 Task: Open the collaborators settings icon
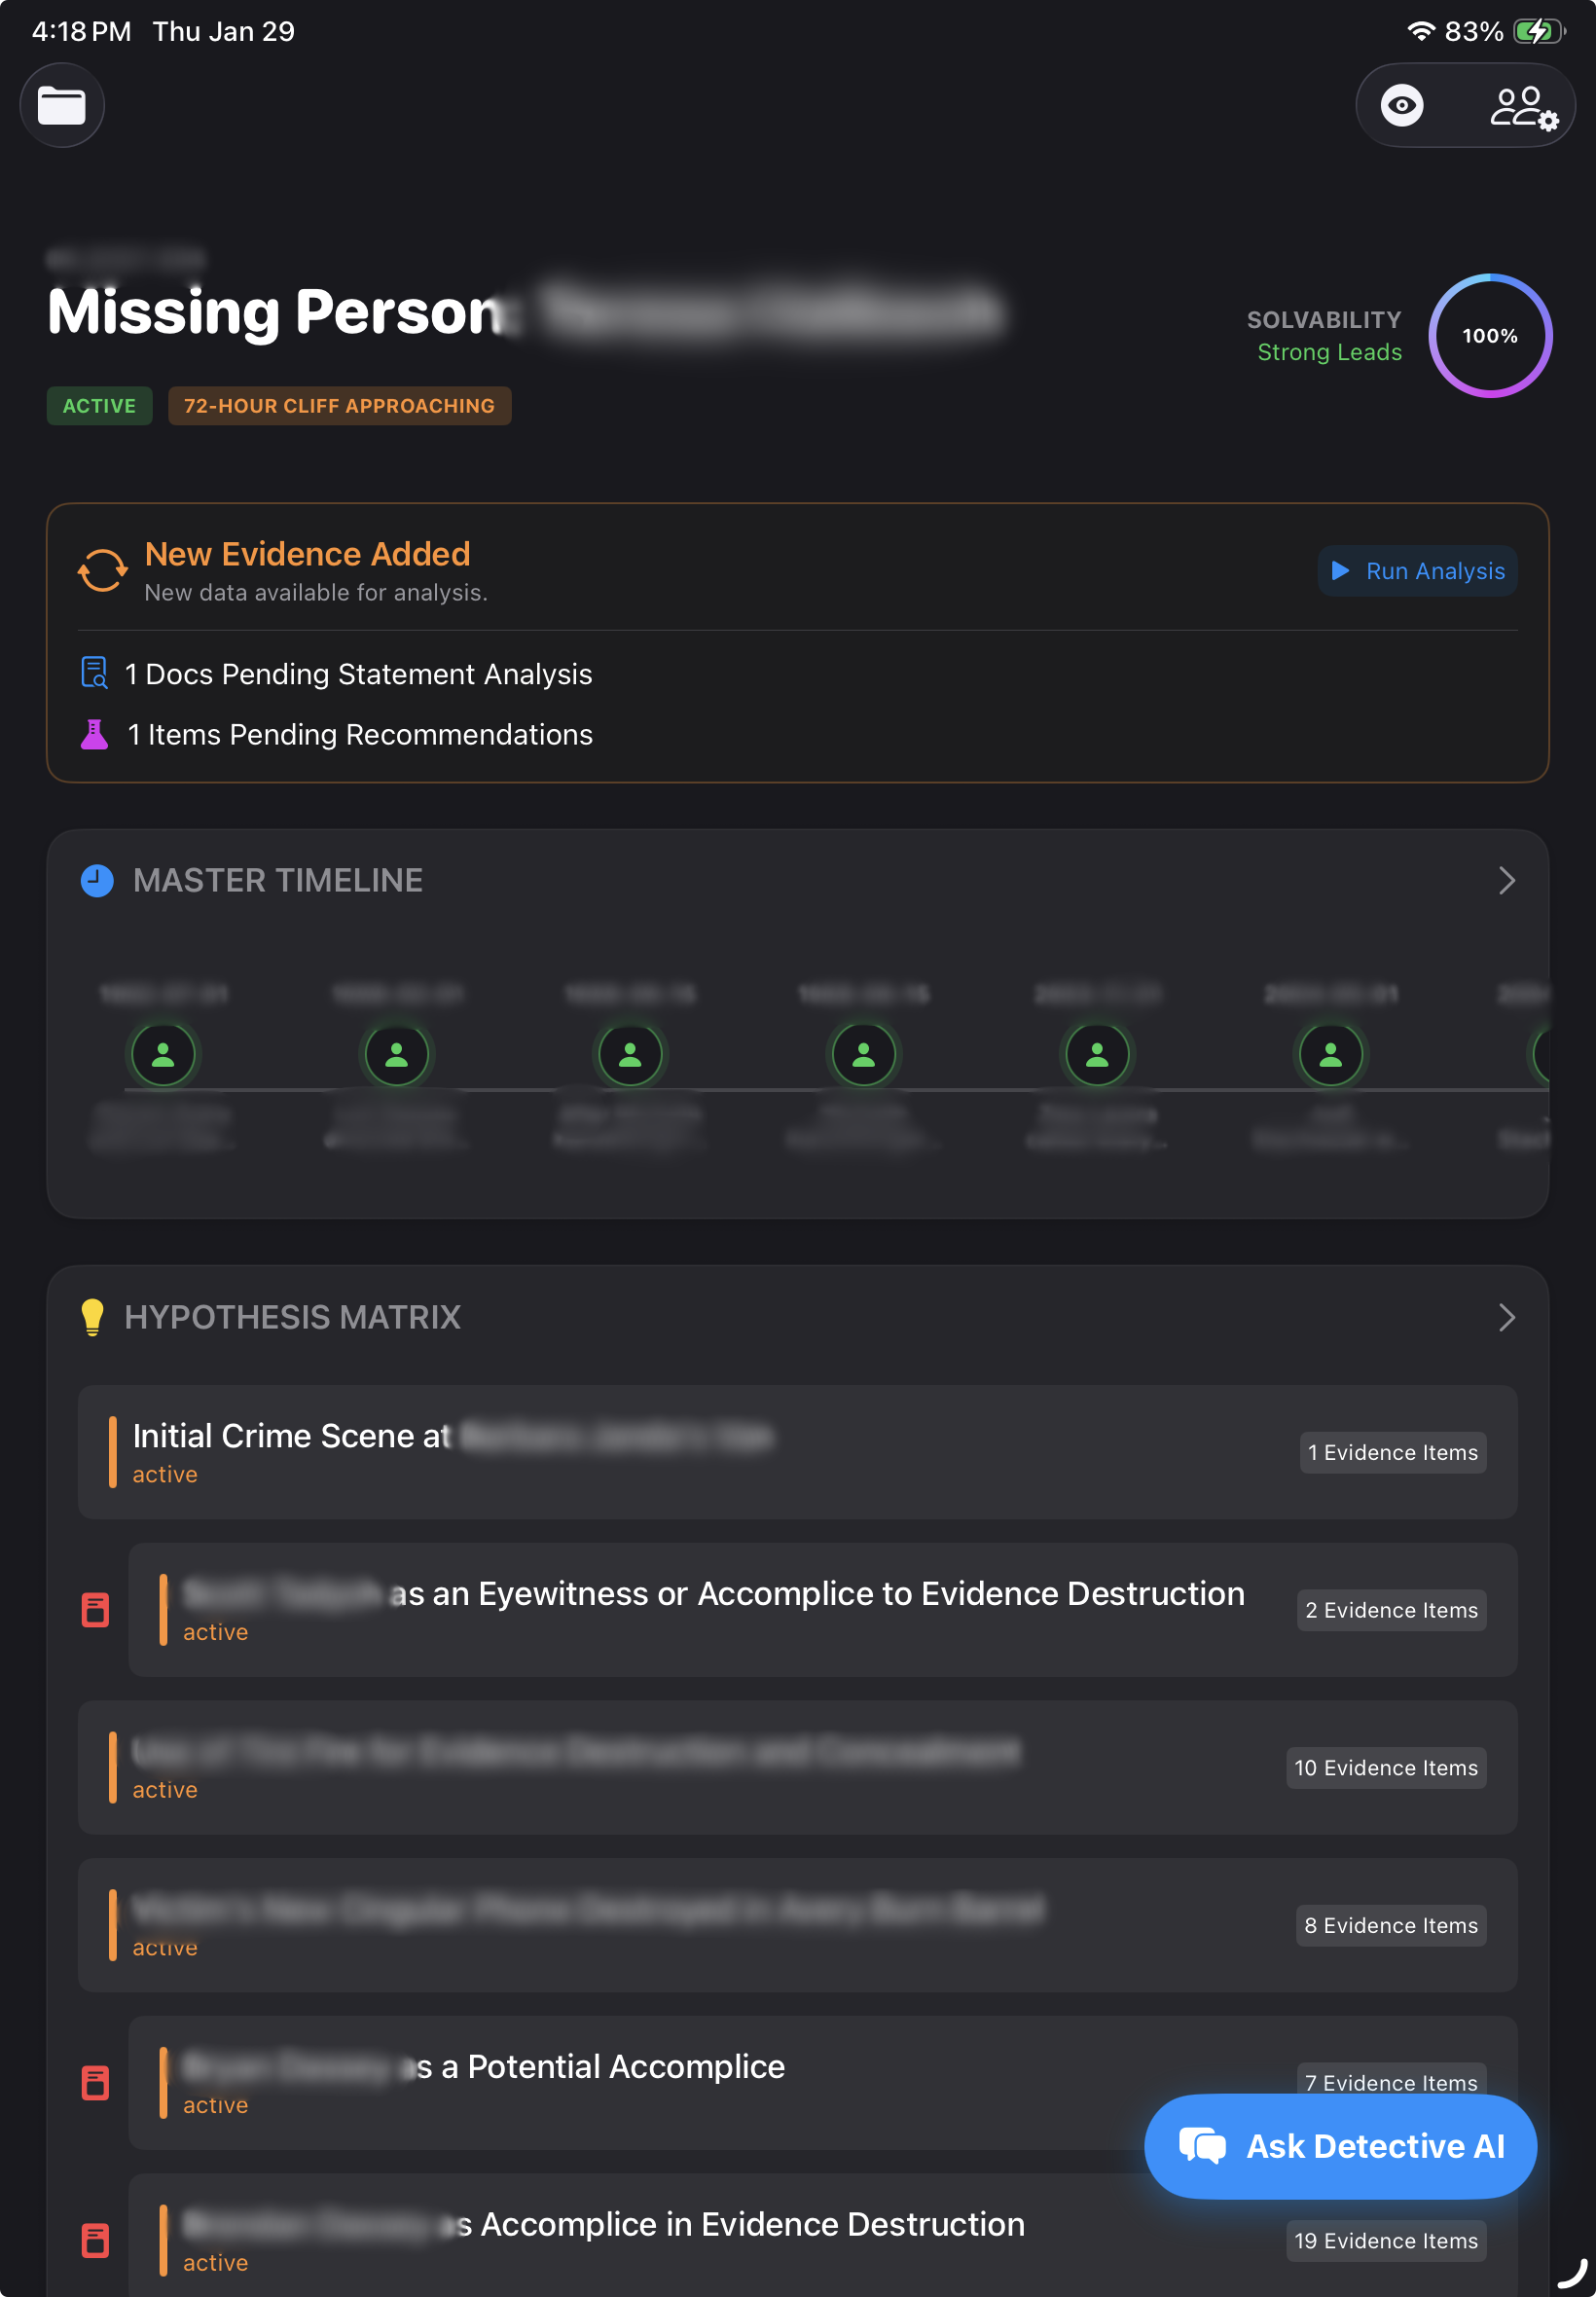tap(1521, 105)
